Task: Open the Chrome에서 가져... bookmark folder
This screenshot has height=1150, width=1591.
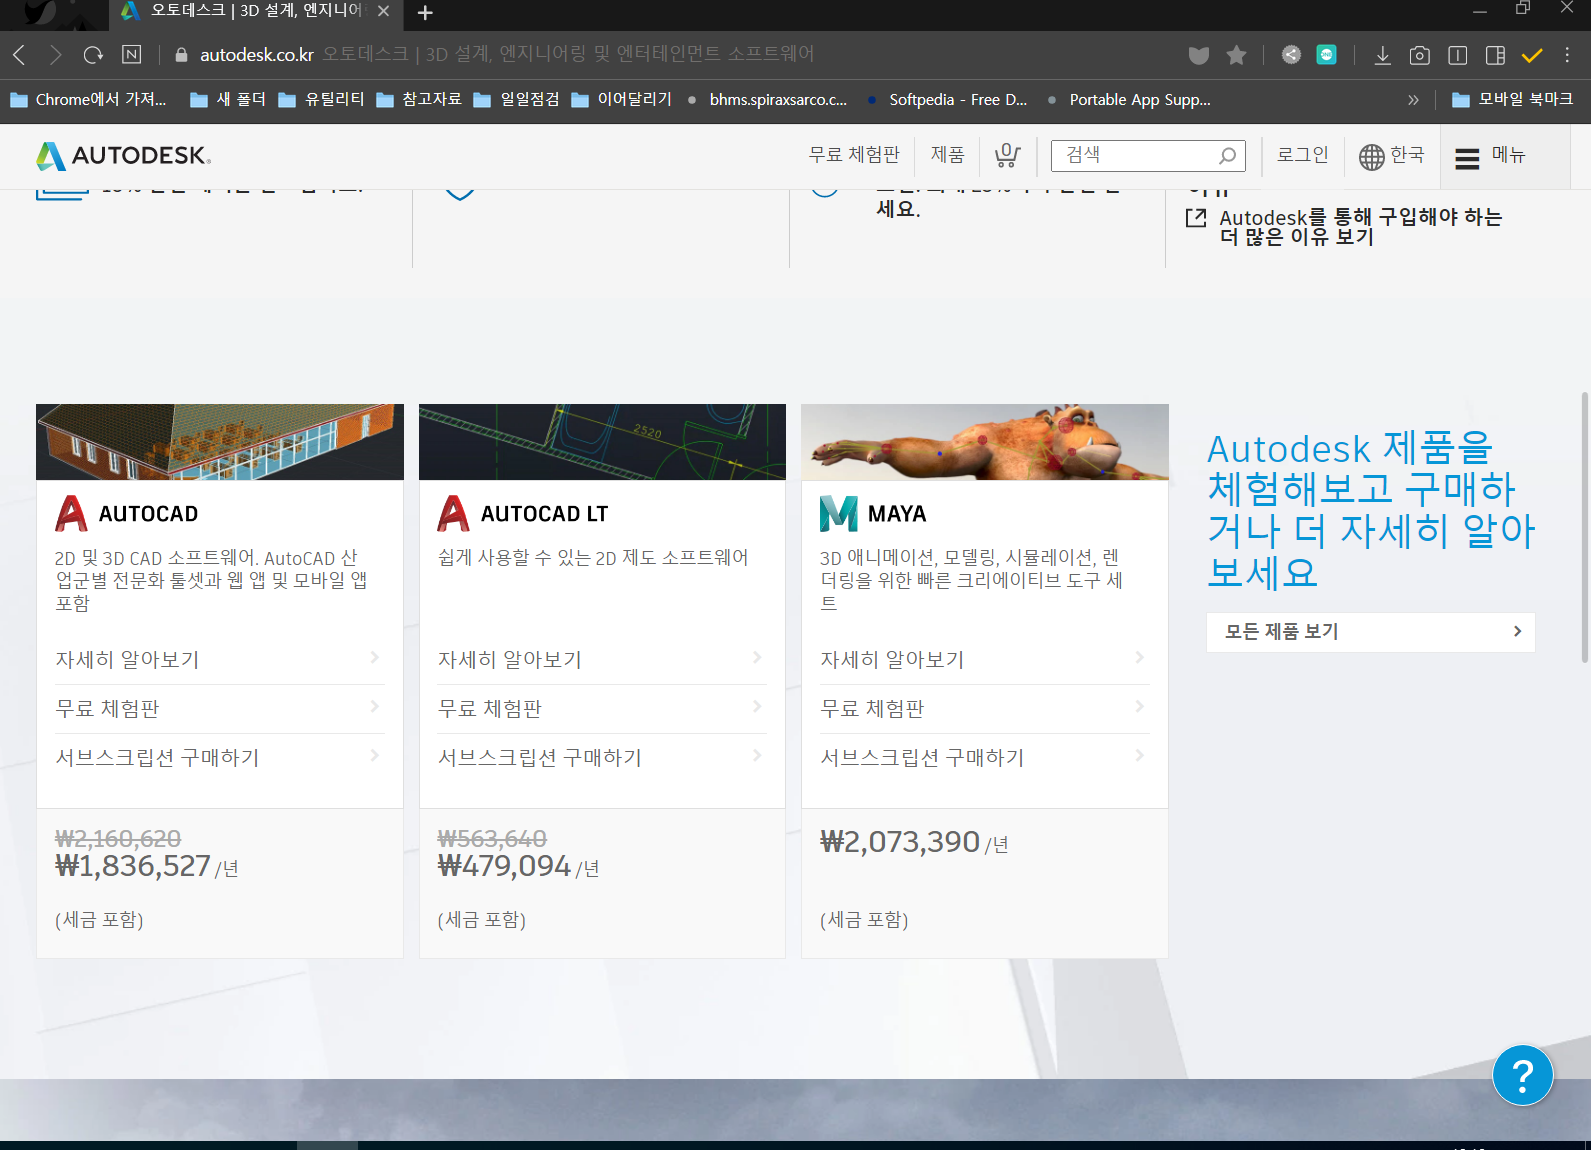Action: [88, 100]
